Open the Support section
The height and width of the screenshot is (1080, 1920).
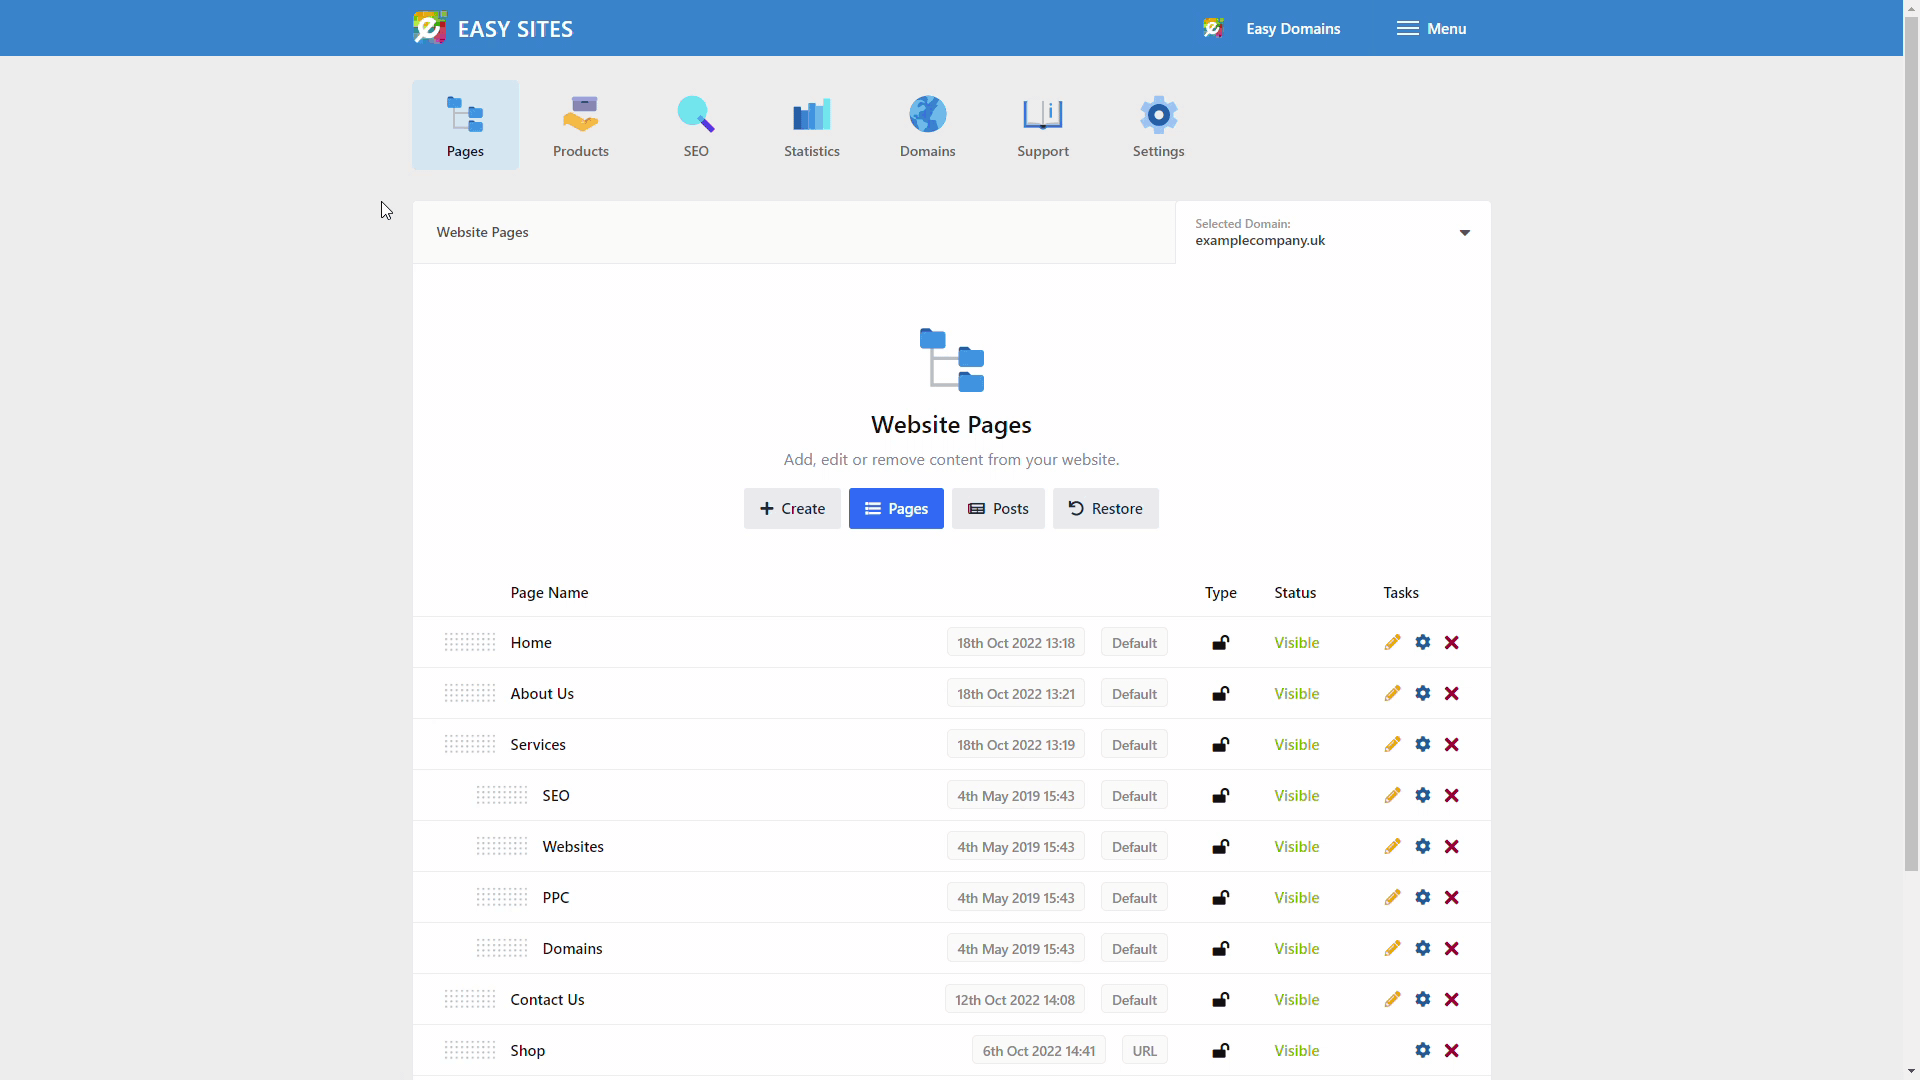[x=1043, y=125]
